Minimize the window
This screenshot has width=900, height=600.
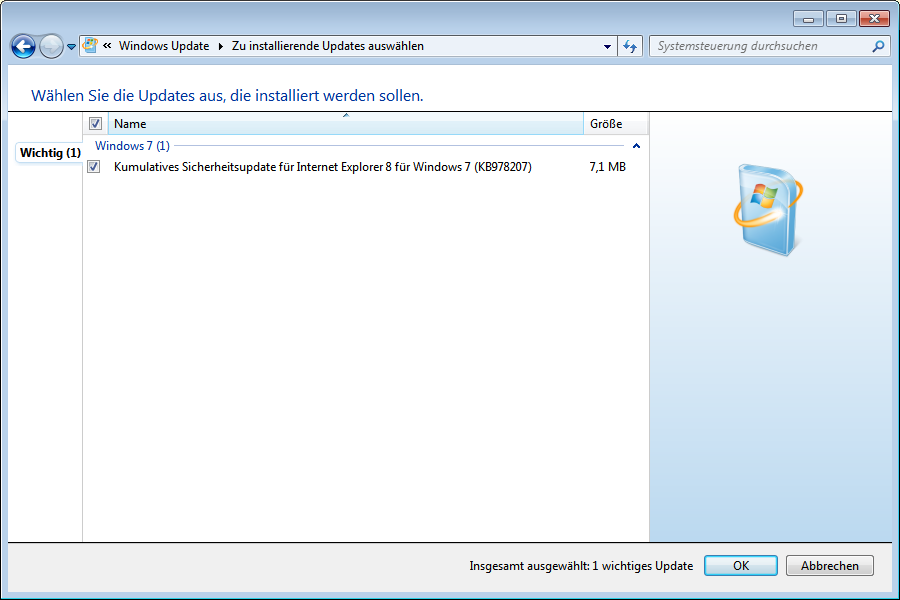(808, 19)
